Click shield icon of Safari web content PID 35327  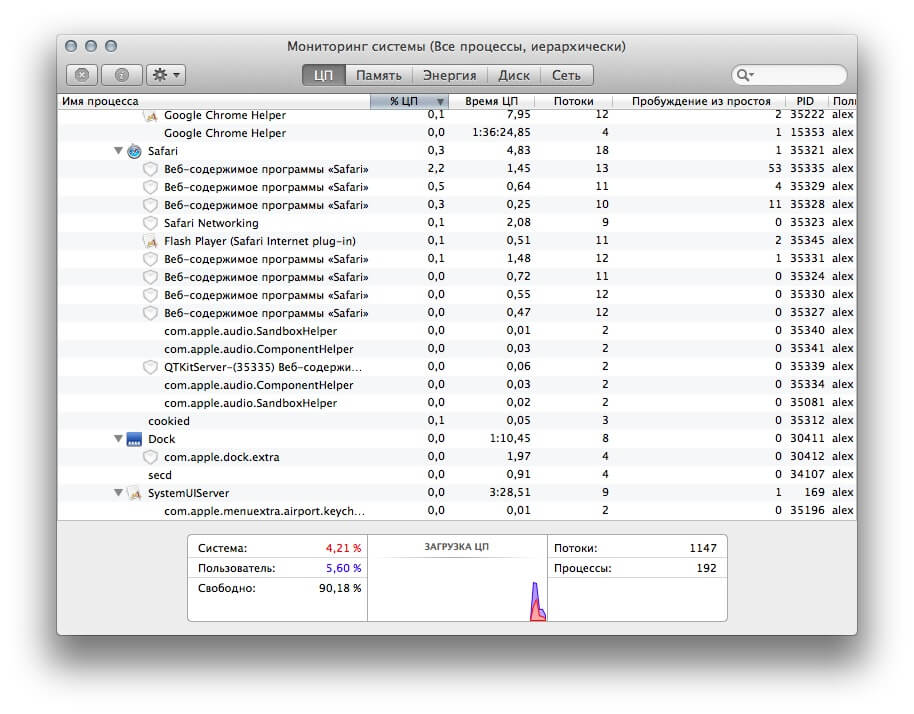[150, 313]
